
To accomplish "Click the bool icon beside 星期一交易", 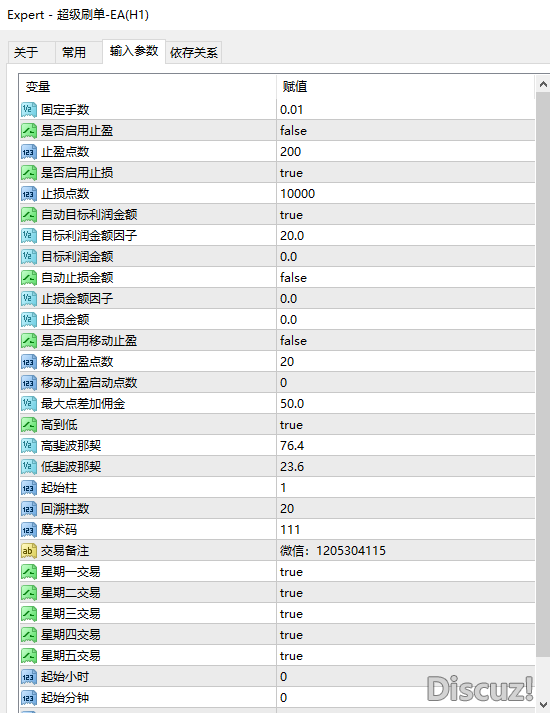I will [x=29, y=572].
